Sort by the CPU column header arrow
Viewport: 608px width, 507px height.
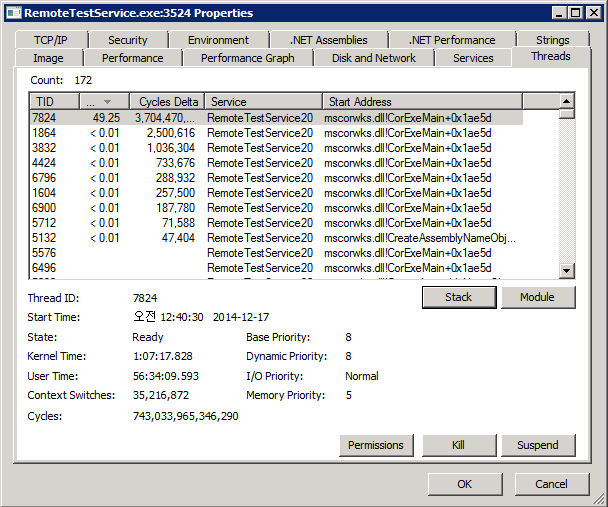pos(105,101)
